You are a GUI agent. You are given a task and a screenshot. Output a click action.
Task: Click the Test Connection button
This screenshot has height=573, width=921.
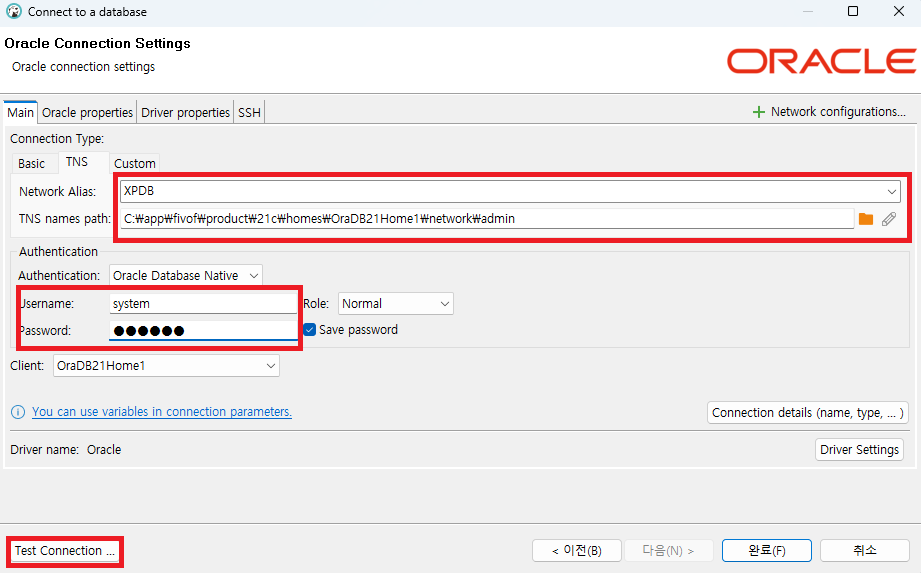click(65, 551)
